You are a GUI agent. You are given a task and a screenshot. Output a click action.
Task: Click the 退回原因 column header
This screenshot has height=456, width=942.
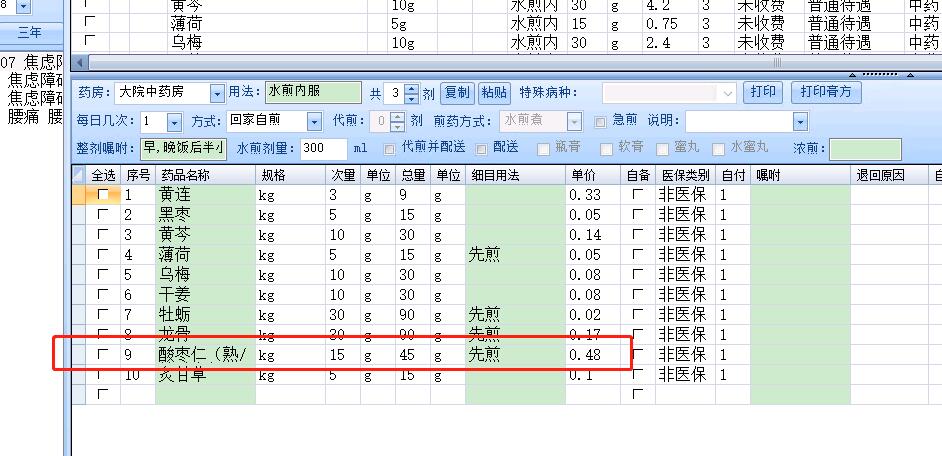point(890,175)
